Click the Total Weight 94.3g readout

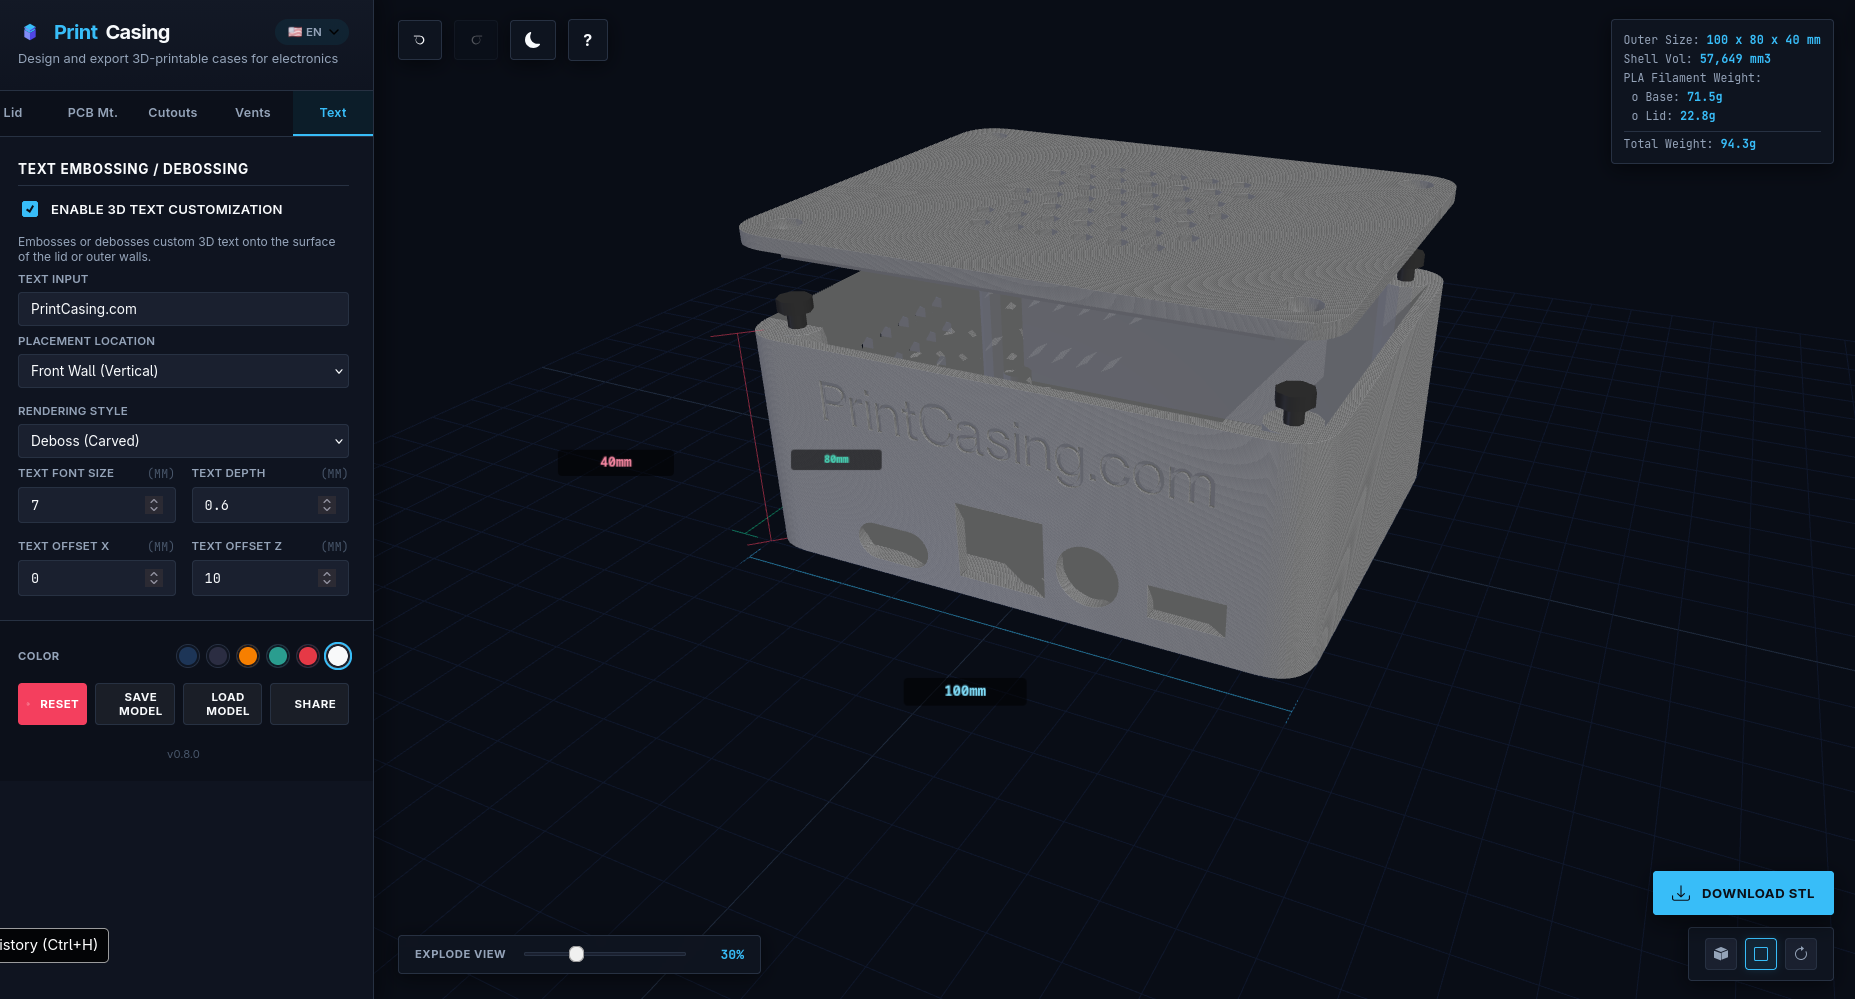pos(1689,144)
